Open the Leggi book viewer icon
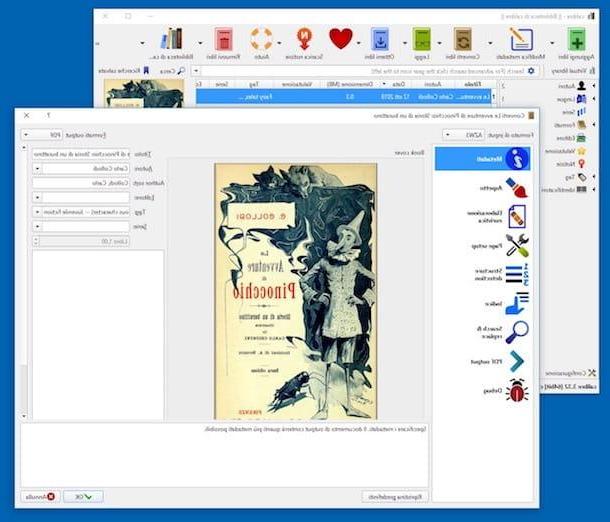Viewport: 610px width, 522px height. coord(421,39)
